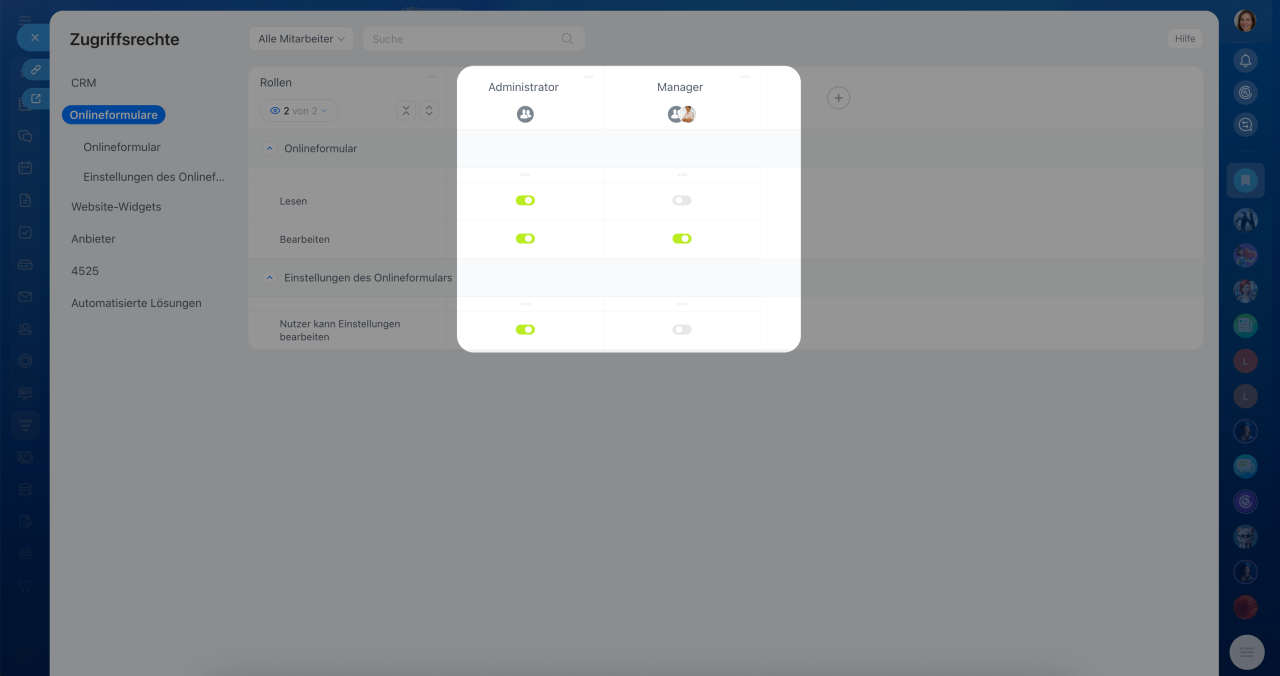Open the three-dots menu of the Manager column
The image size is (1280, 676).
[745, 77]
